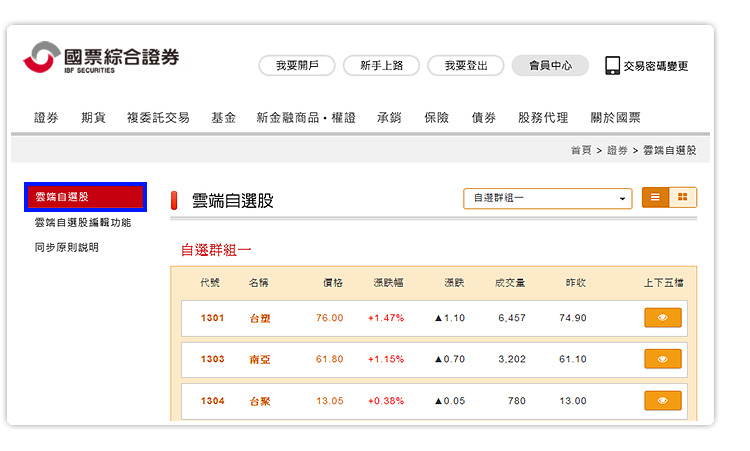Click 雲端自選股 in breadcrumb

click(669, 150)
